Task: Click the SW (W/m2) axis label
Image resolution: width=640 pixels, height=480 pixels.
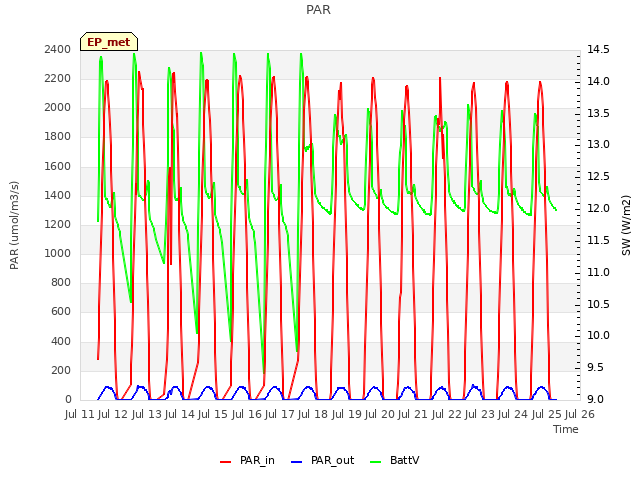Action: coord(626,225)
